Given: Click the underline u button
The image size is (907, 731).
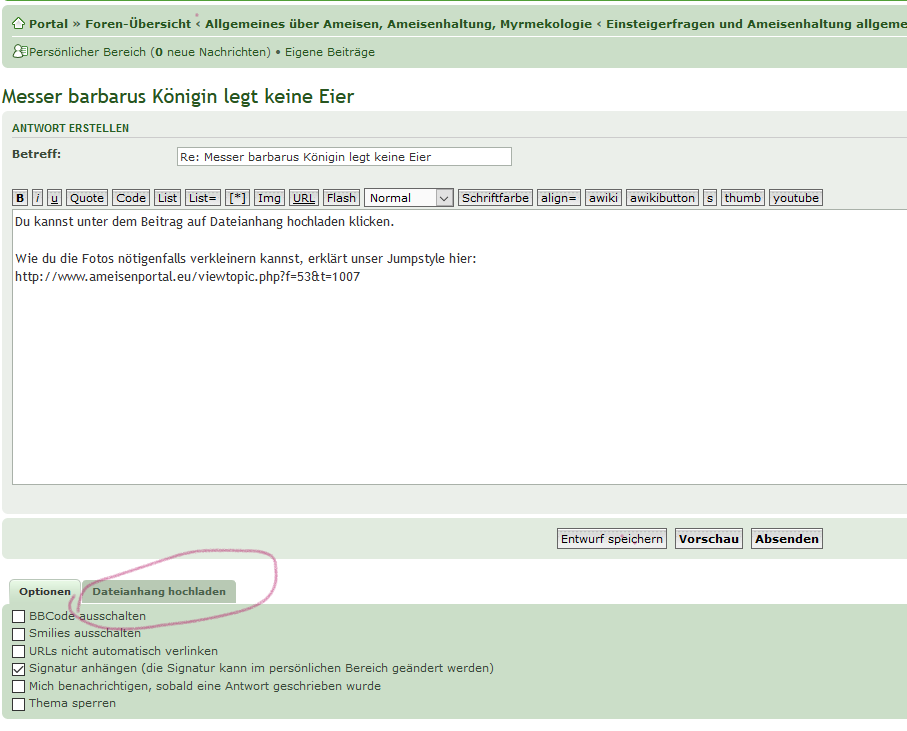Looking at the screenshot, I should 54,198.
